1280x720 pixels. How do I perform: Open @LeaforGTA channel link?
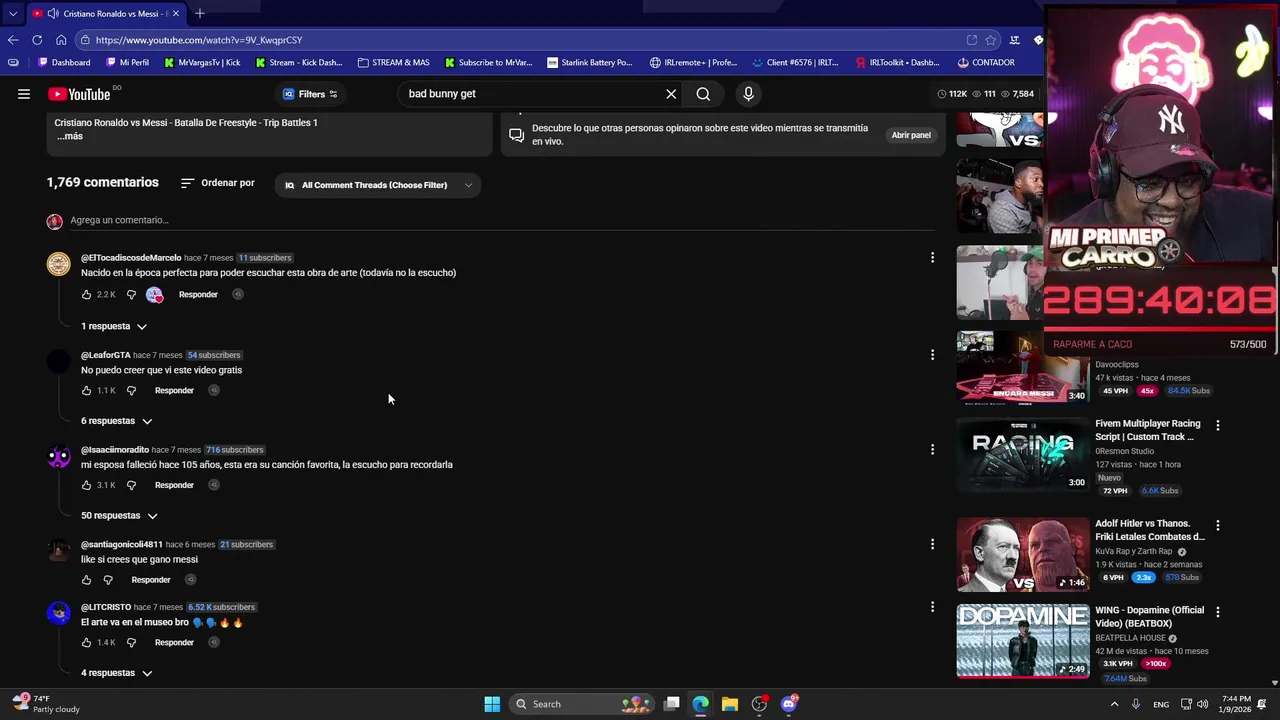[105, 355]
